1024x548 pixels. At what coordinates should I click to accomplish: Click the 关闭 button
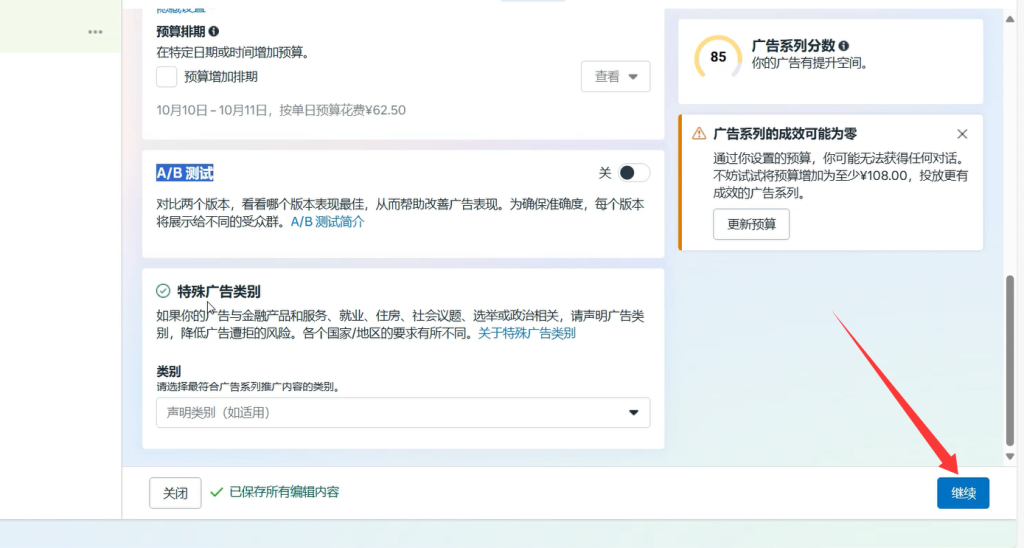(x=175, y=493)
